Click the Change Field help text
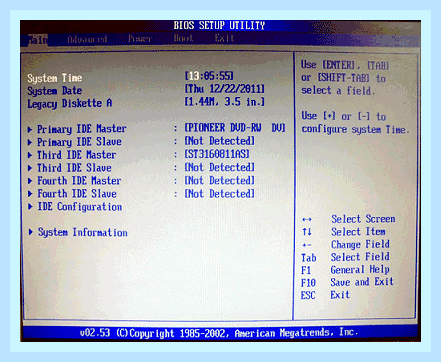The width and height of the screenshot is (441, 362). (x=360, y=245)
